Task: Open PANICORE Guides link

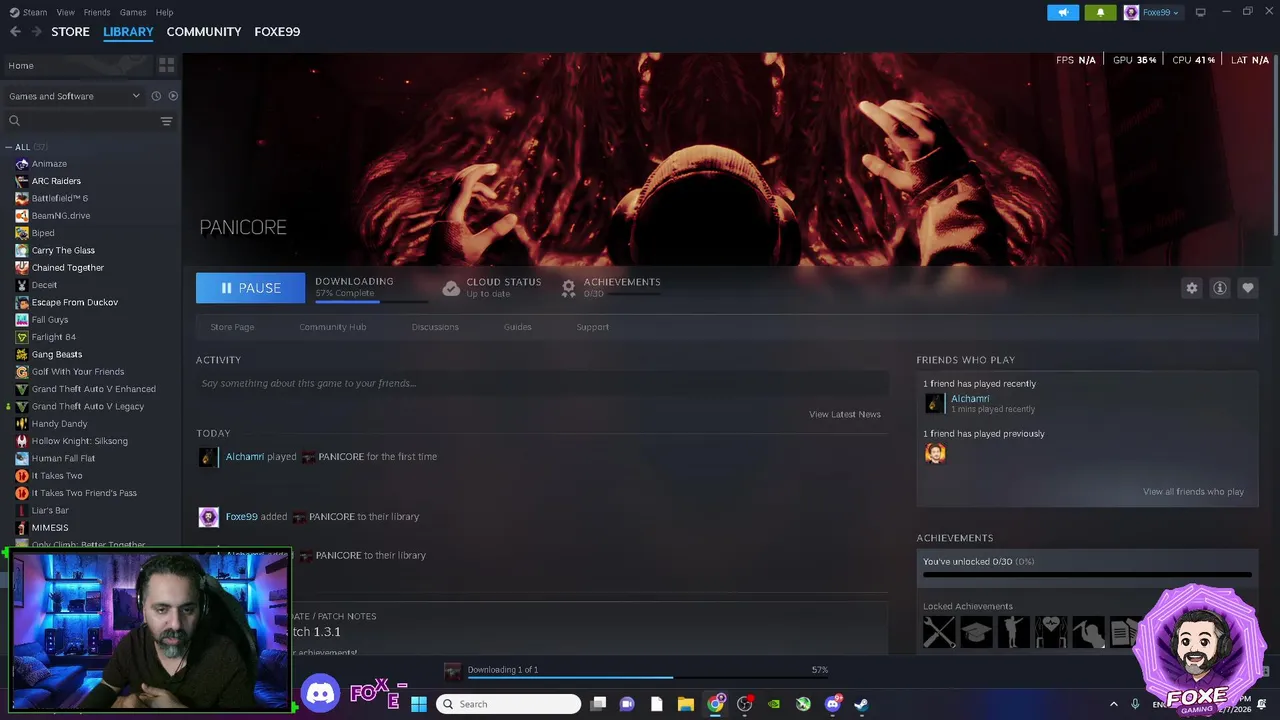Action: tap(517, 327)
